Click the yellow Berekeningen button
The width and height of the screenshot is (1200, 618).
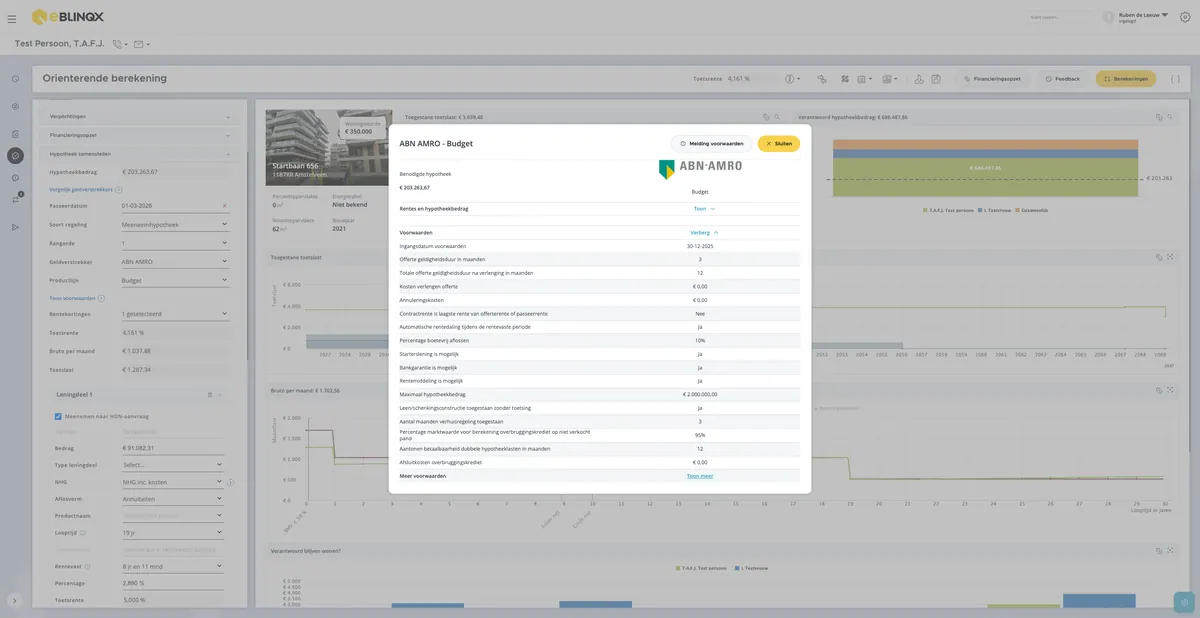[x=1126, y=78]
